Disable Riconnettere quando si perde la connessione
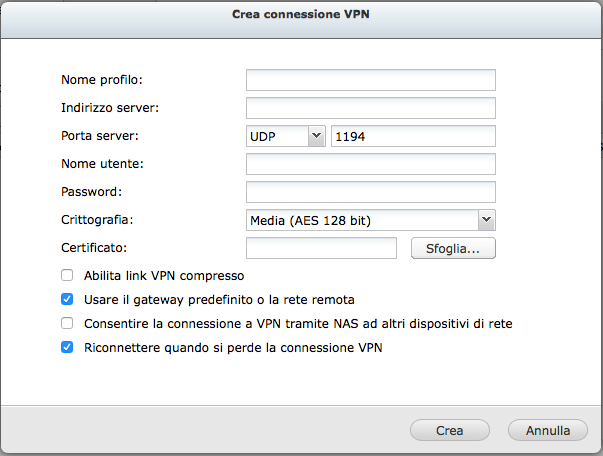 (67, 348)
